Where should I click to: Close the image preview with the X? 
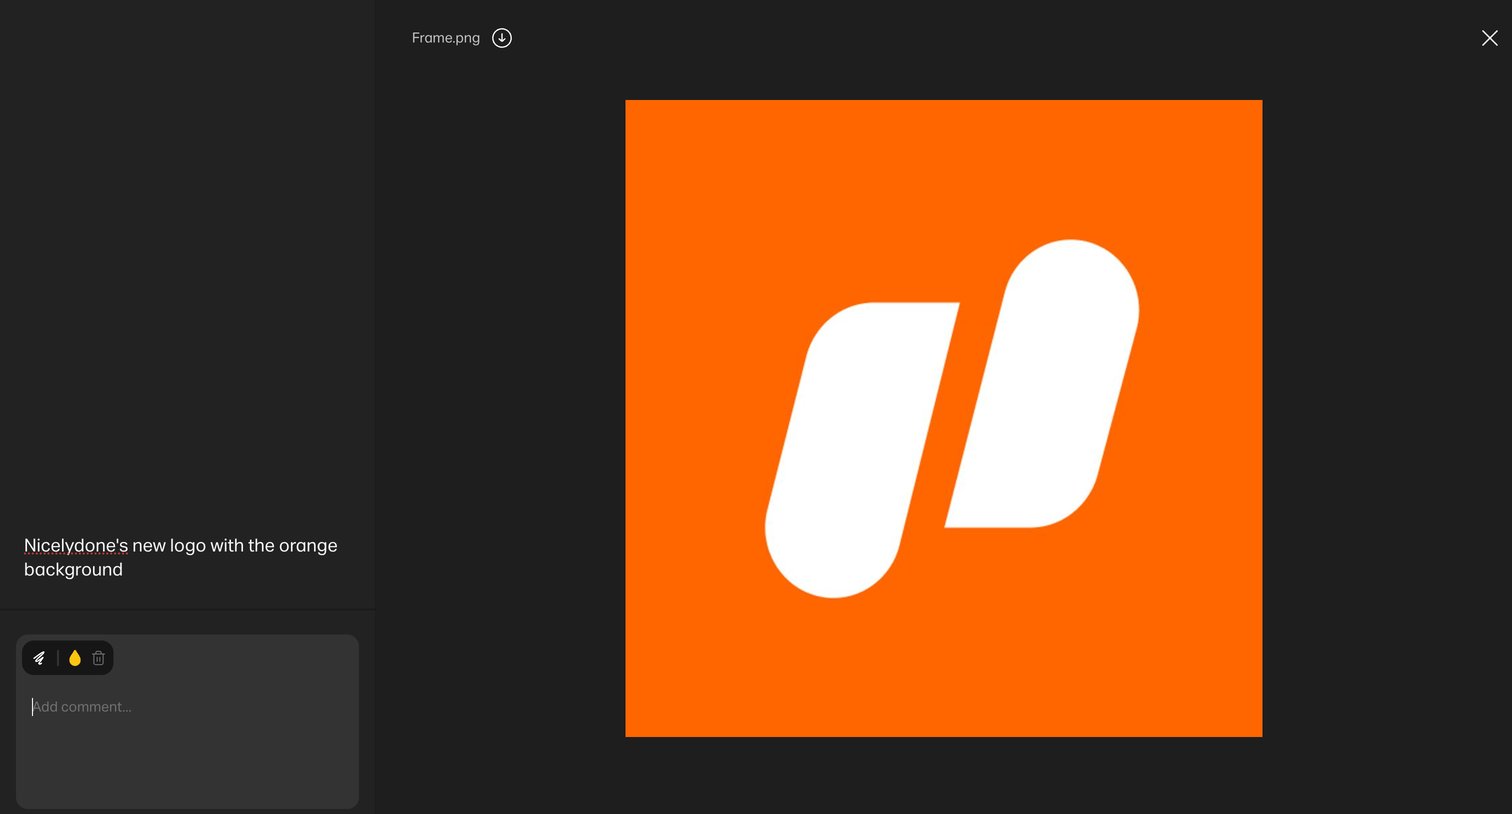(x=1490, y=38)
